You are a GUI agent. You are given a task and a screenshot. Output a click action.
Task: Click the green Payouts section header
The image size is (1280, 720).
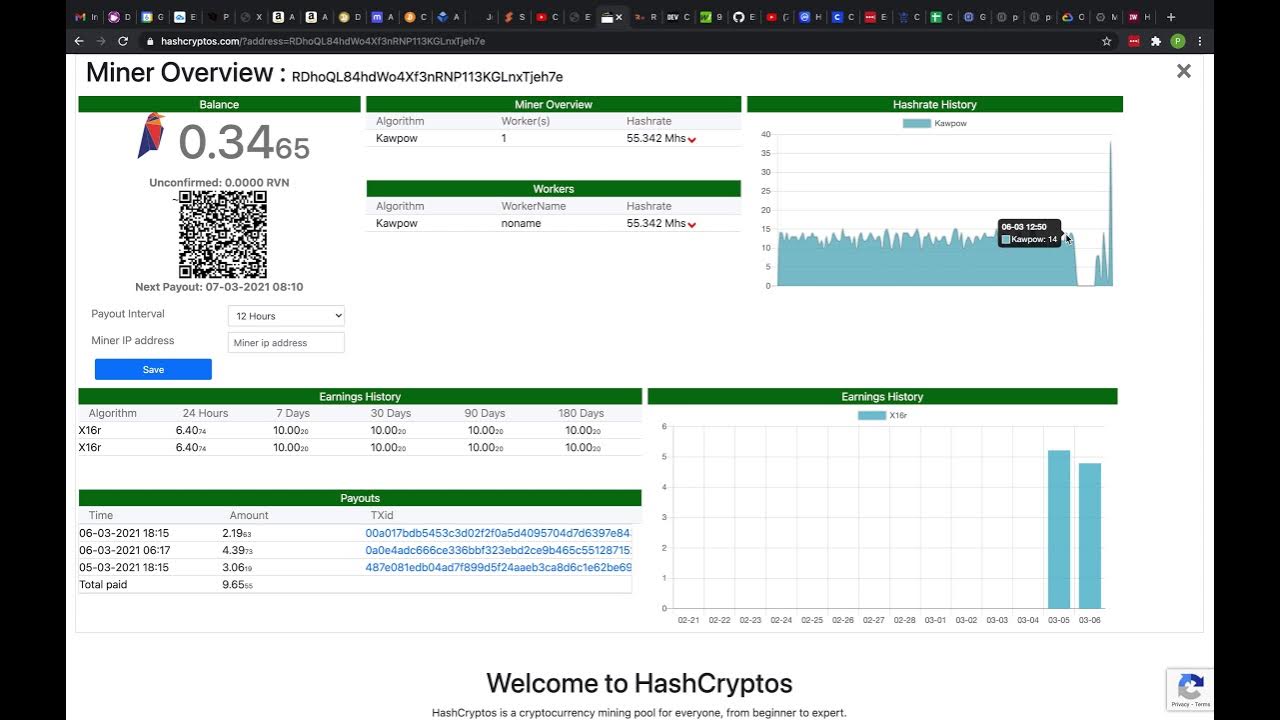tap(360, 498)
